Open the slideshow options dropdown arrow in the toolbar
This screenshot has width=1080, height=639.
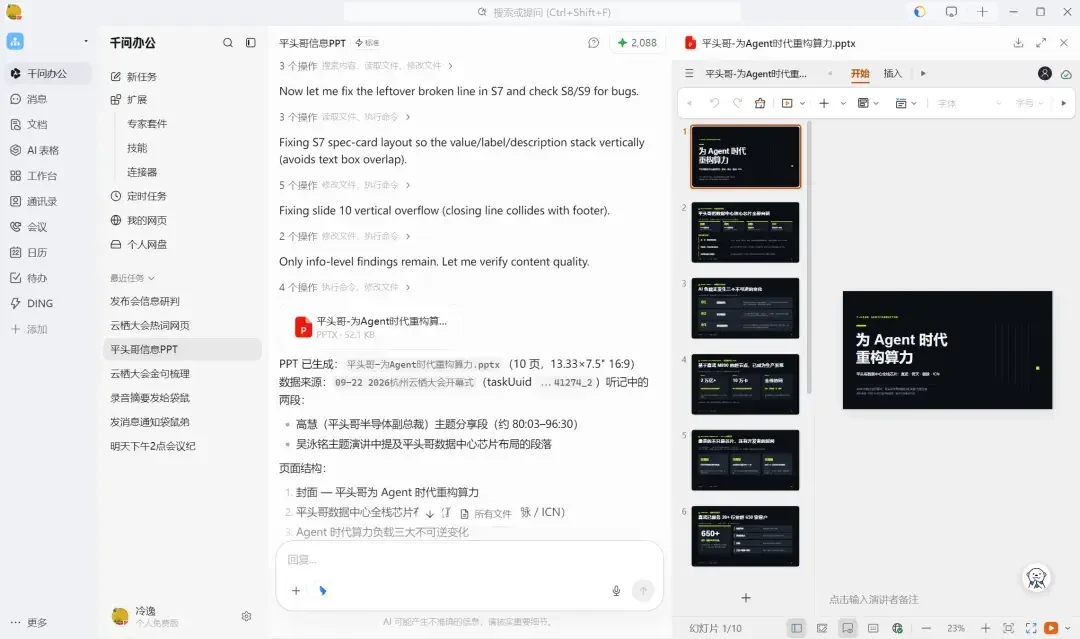(x=802, y=103)
